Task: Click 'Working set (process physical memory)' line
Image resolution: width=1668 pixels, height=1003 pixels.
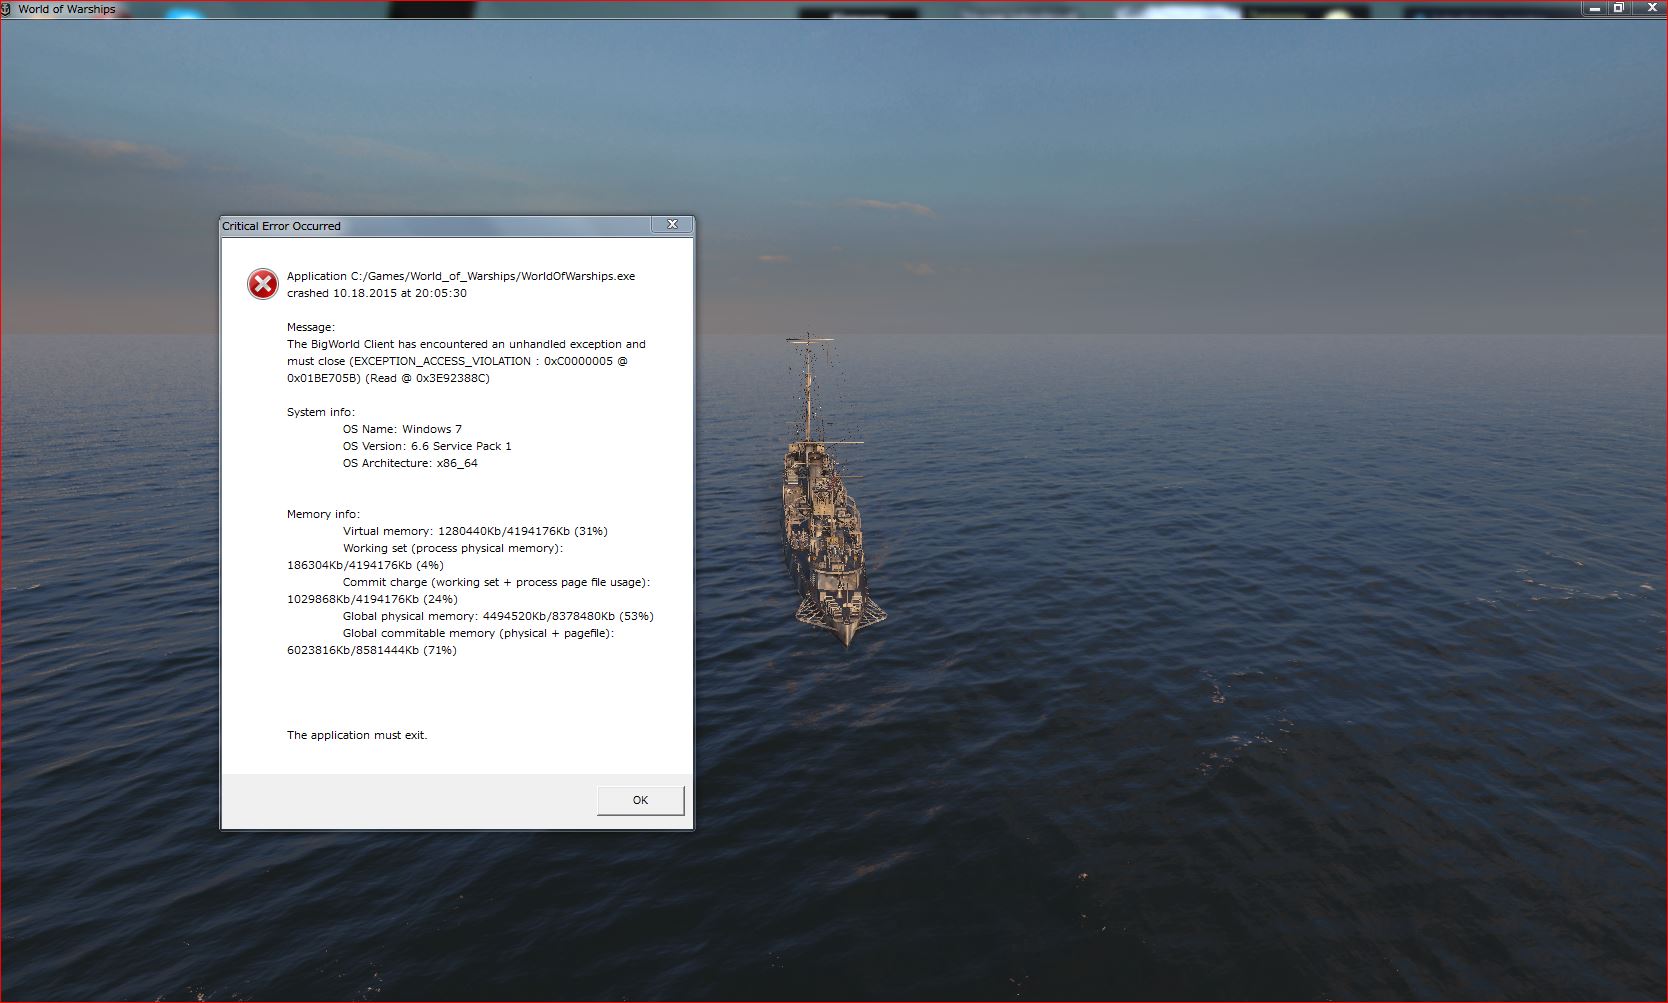Action: 453,548
